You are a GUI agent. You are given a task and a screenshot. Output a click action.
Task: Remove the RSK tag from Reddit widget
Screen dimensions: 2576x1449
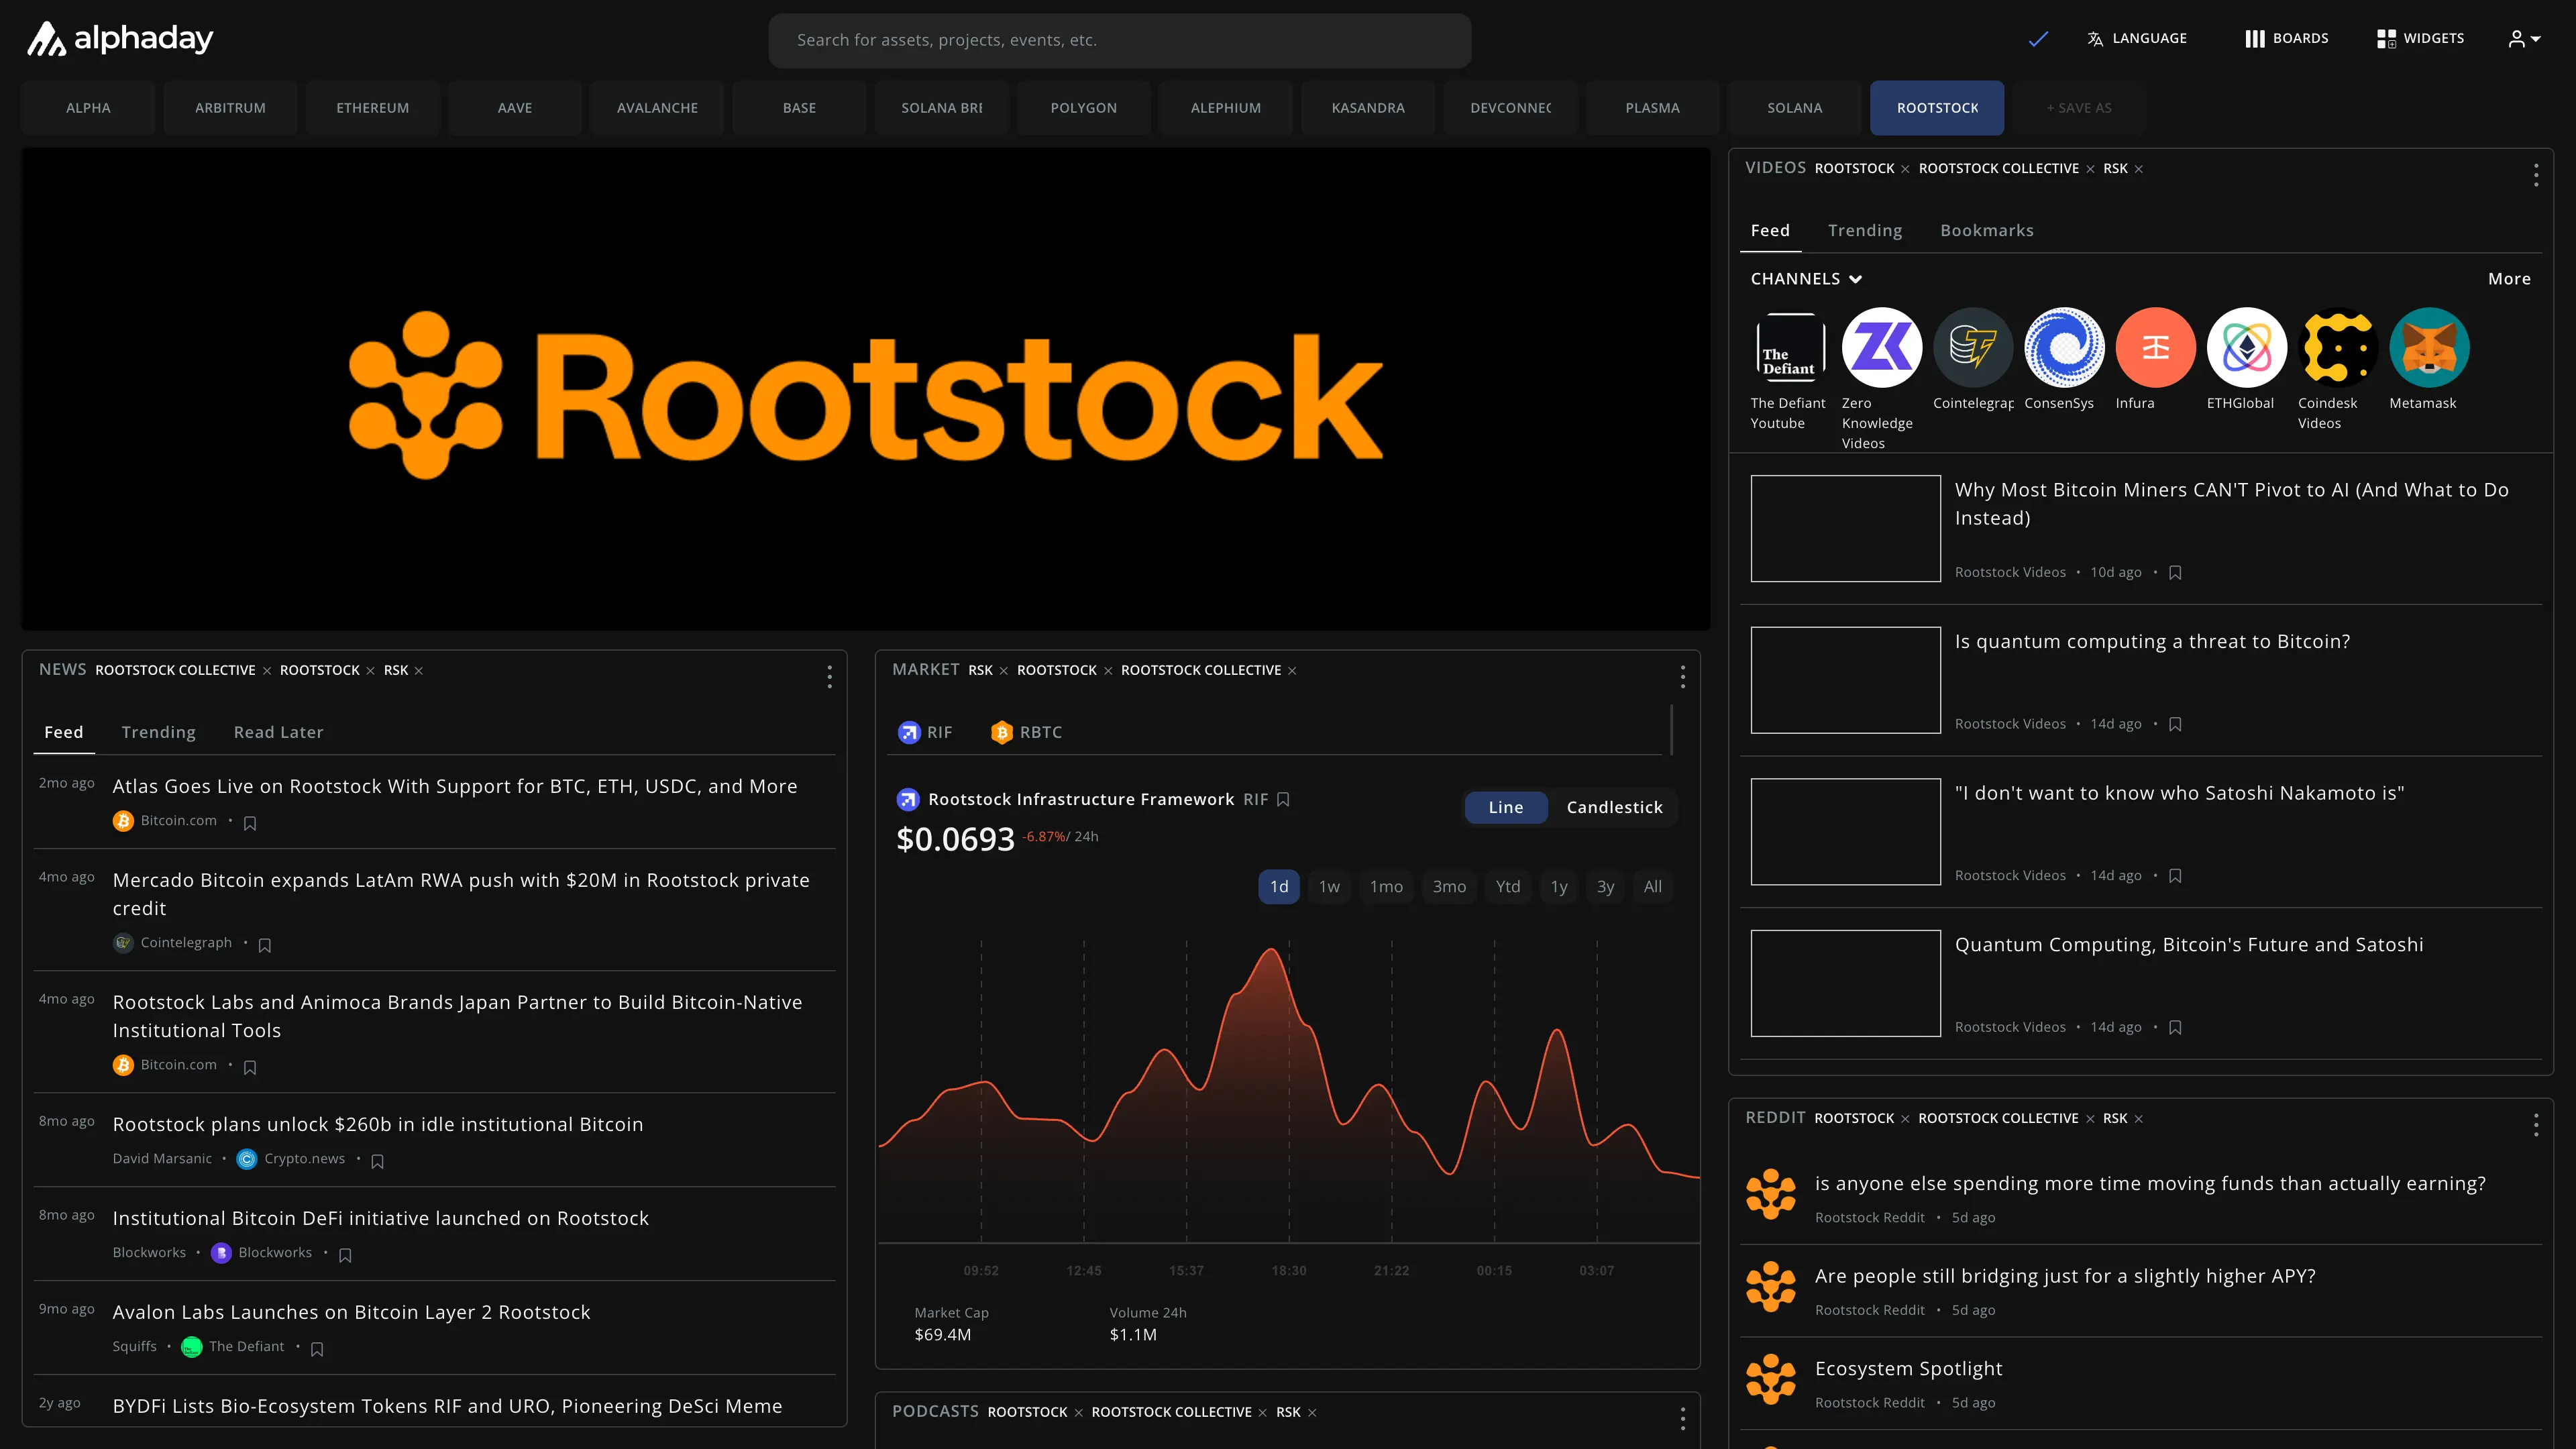2138,1119
